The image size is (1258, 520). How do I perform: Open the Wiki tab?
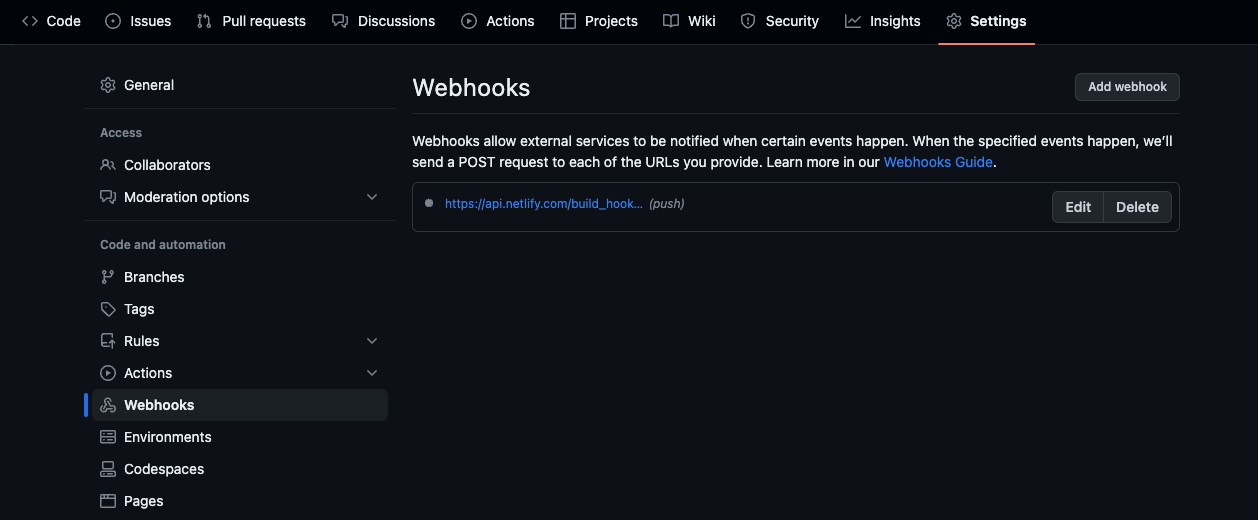coord(689,21)
